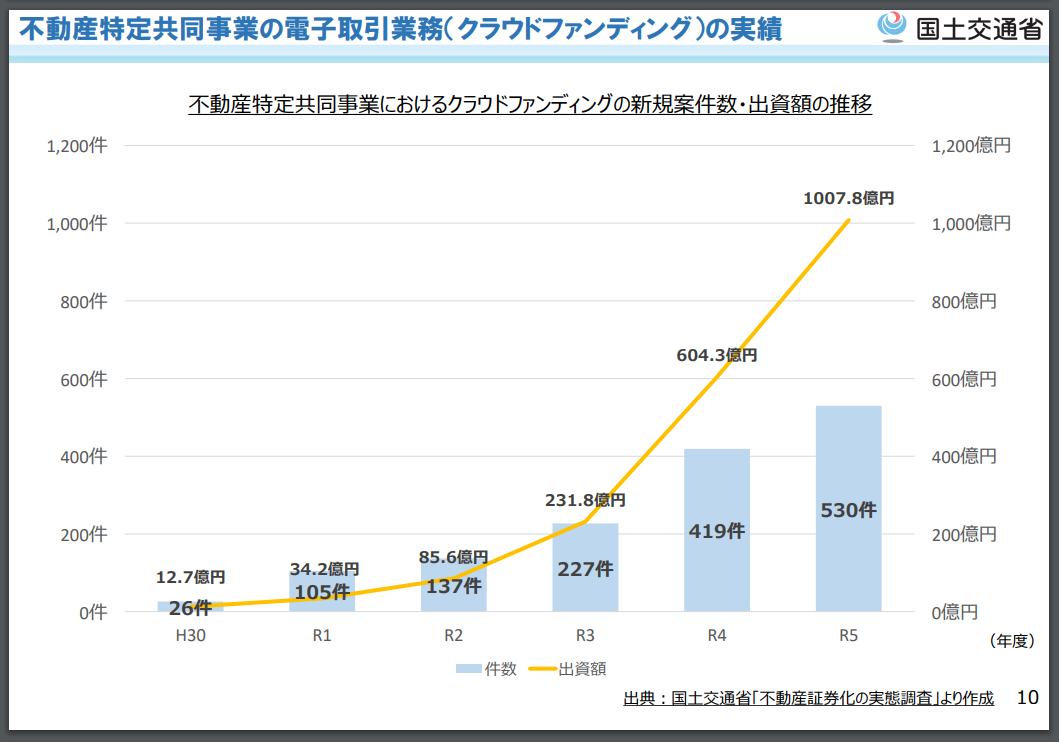1059x742 pixels.
Task: Click the 1,000億円 right axis label
Action: click(x=970, y=224)
